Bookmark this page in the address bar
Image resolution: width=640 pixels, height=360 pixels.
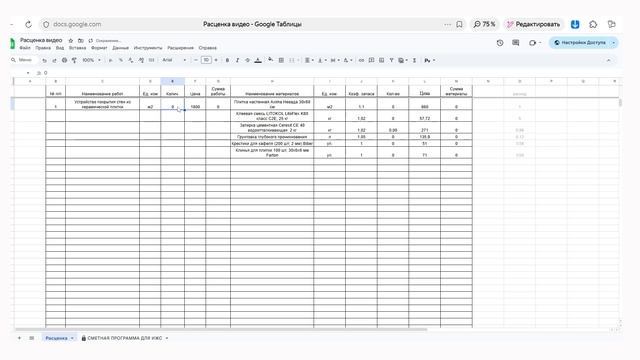click(459, 24)
